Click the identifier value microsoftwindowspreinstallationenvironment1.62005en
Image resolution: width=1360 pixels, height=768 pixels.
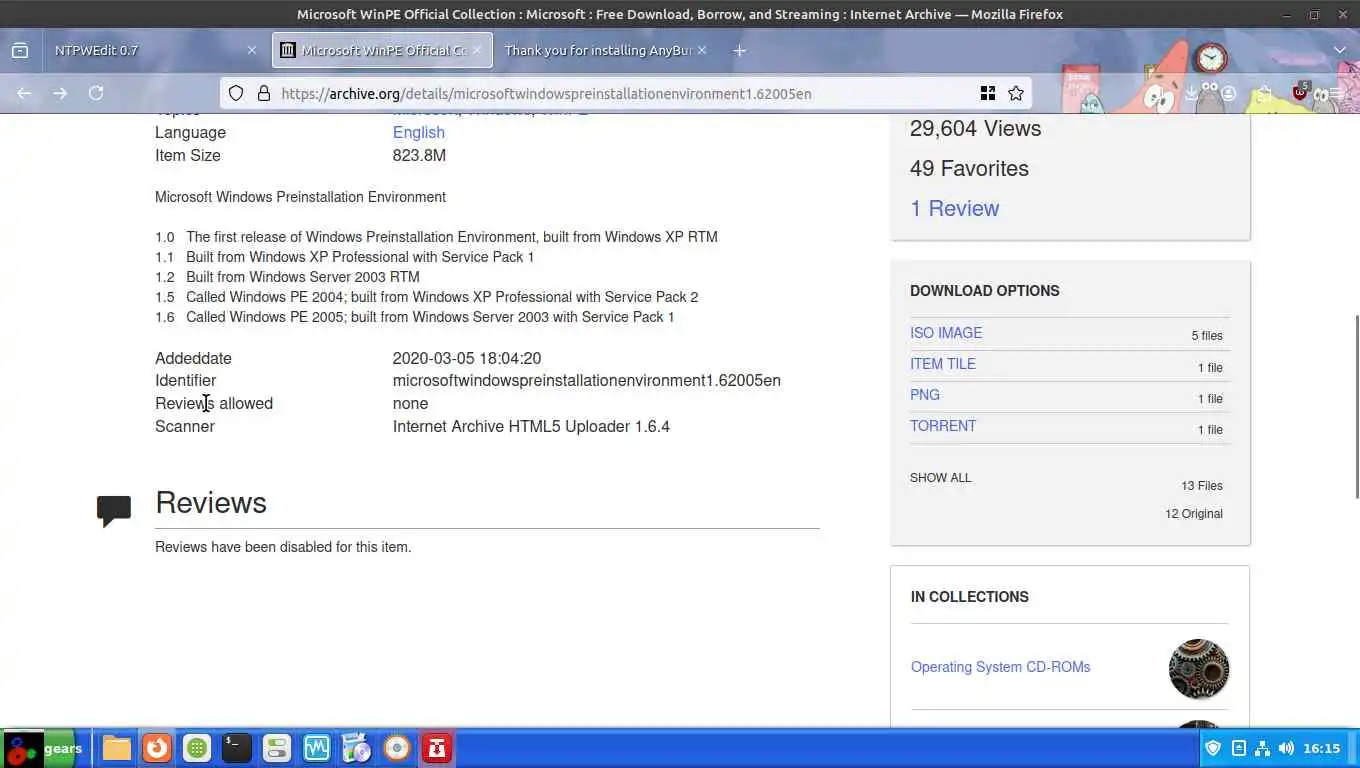point(587,380)
